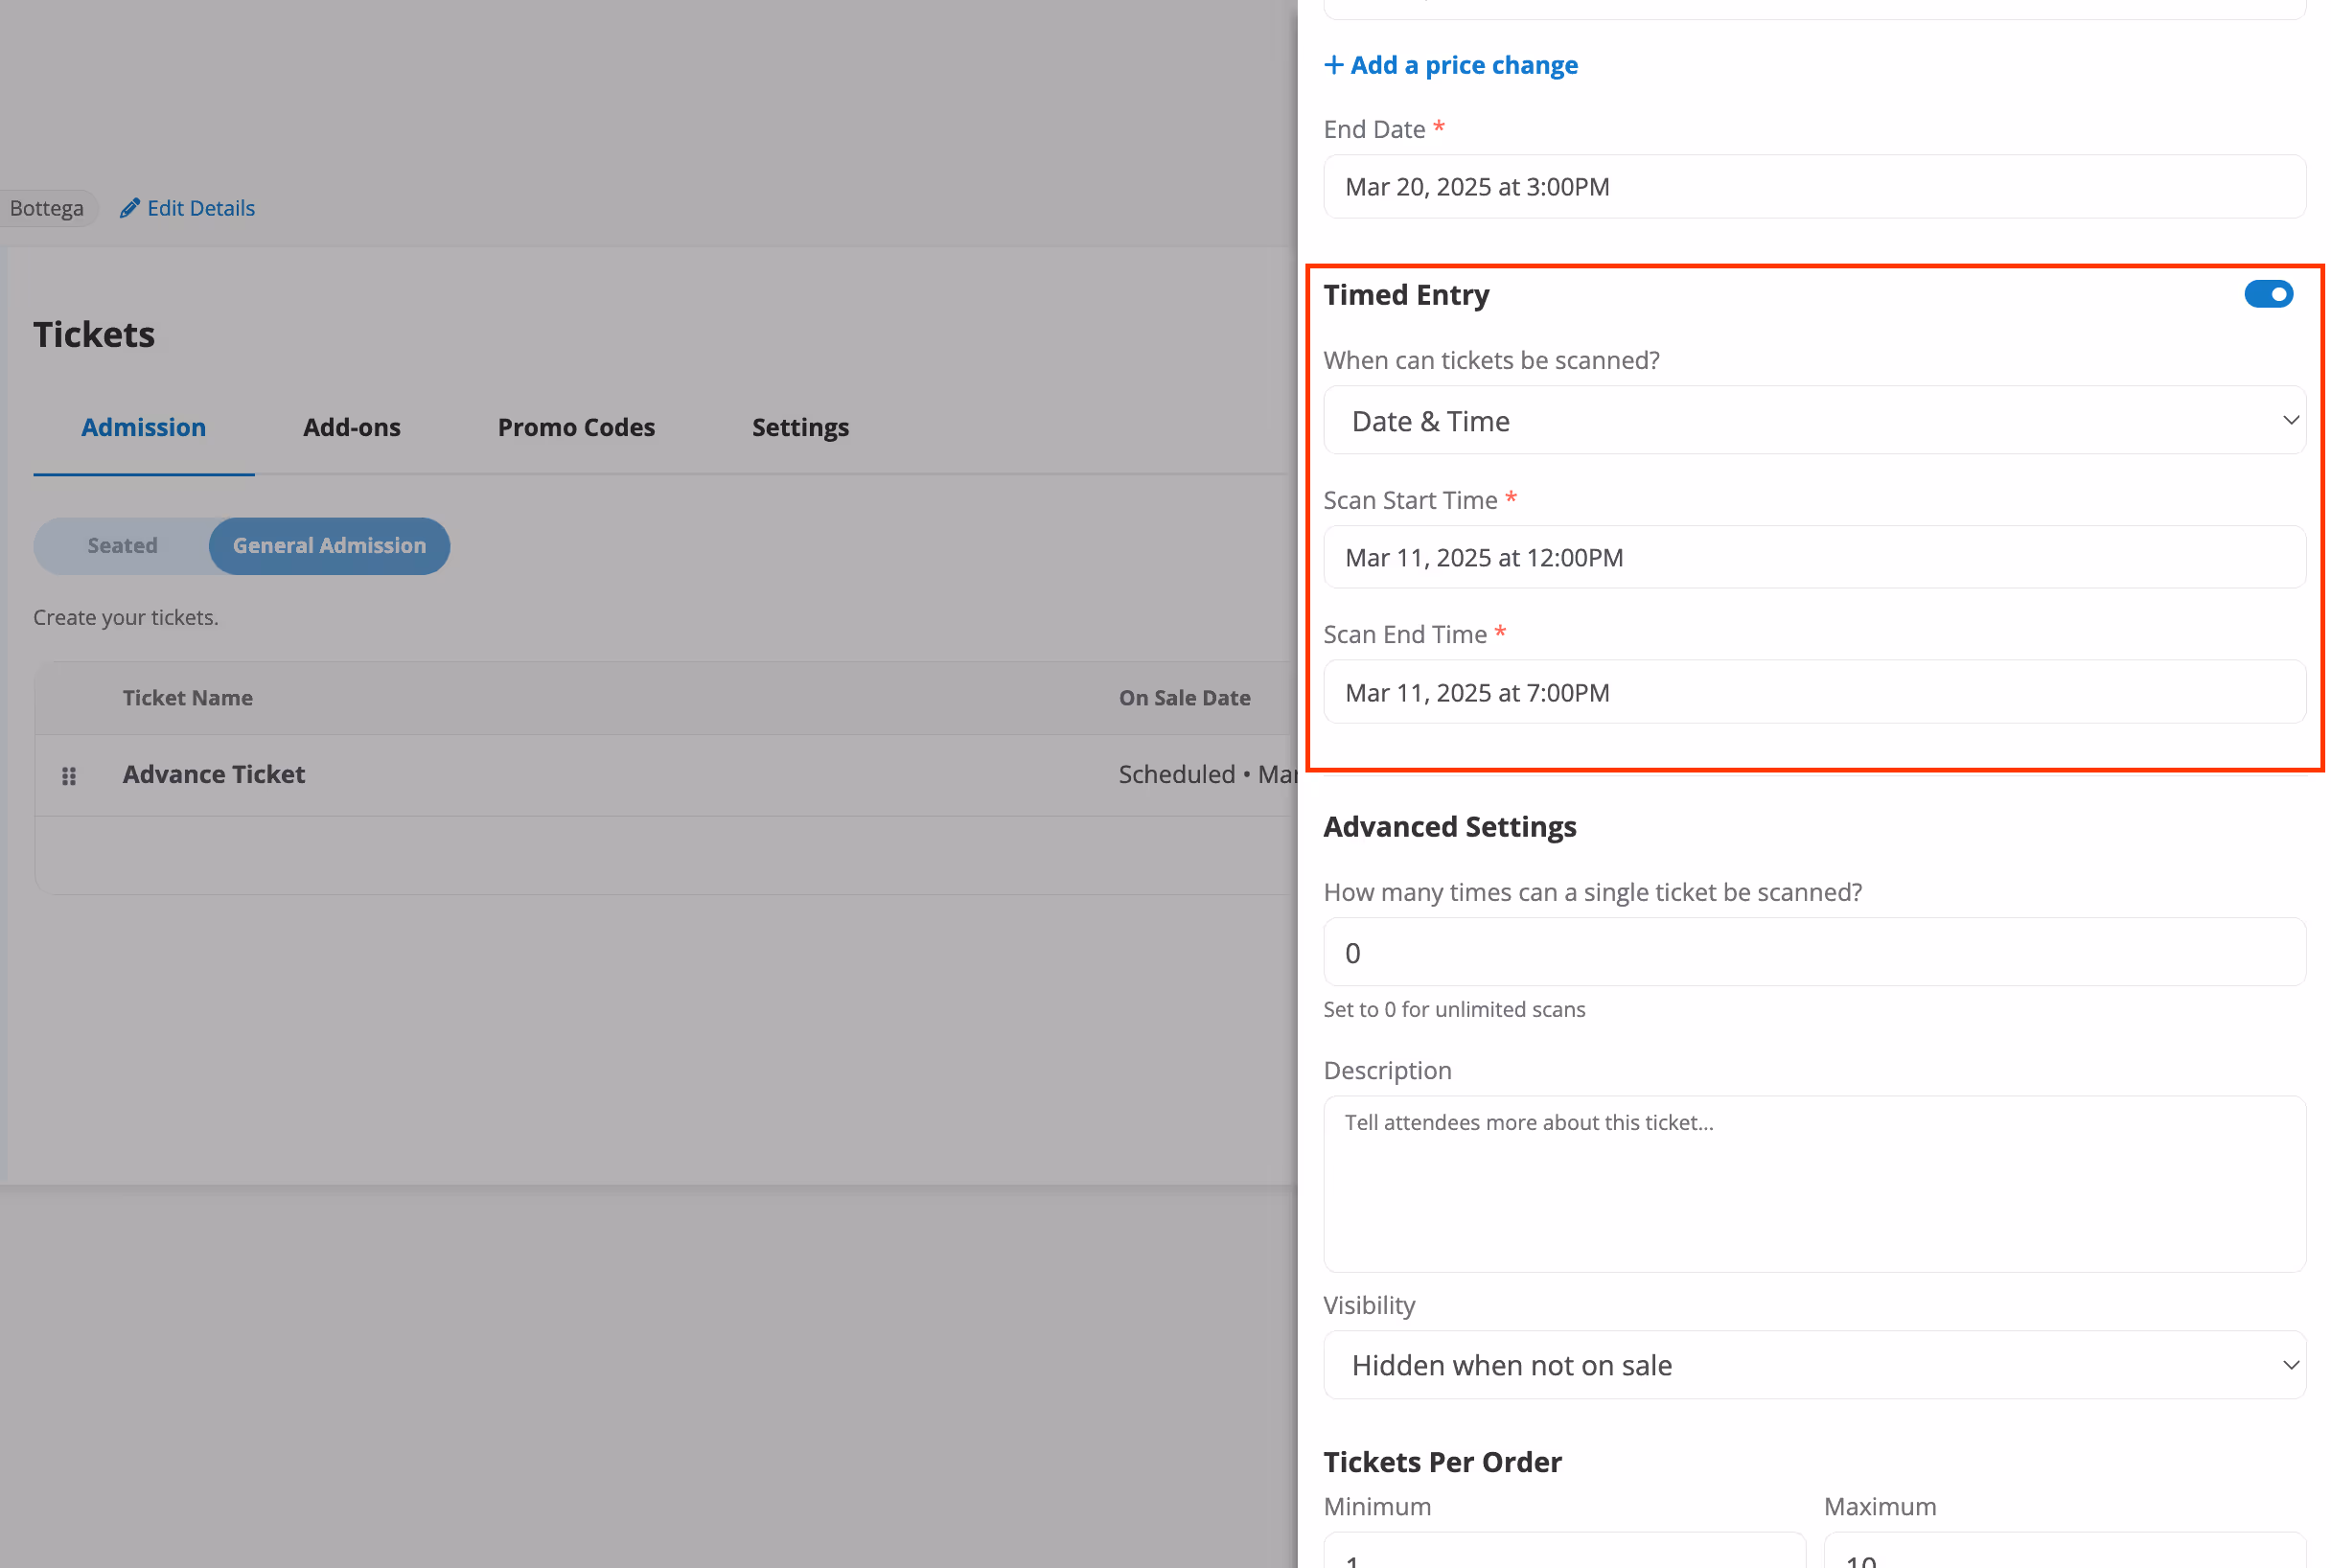
Task: Click the ticket scan count field
Action: (1813, 953)
